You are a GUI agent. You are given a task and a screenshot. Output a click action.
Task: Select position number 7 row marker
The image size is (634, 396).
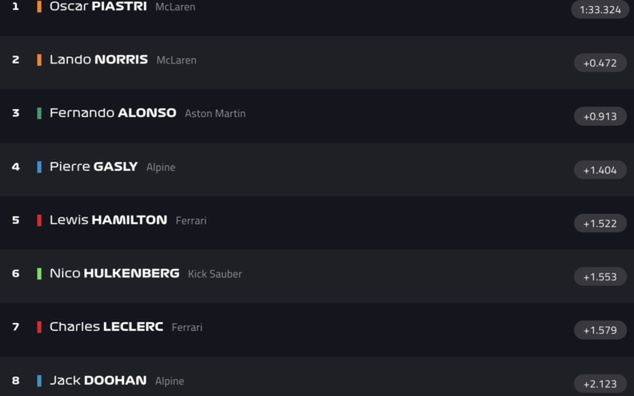16,327
